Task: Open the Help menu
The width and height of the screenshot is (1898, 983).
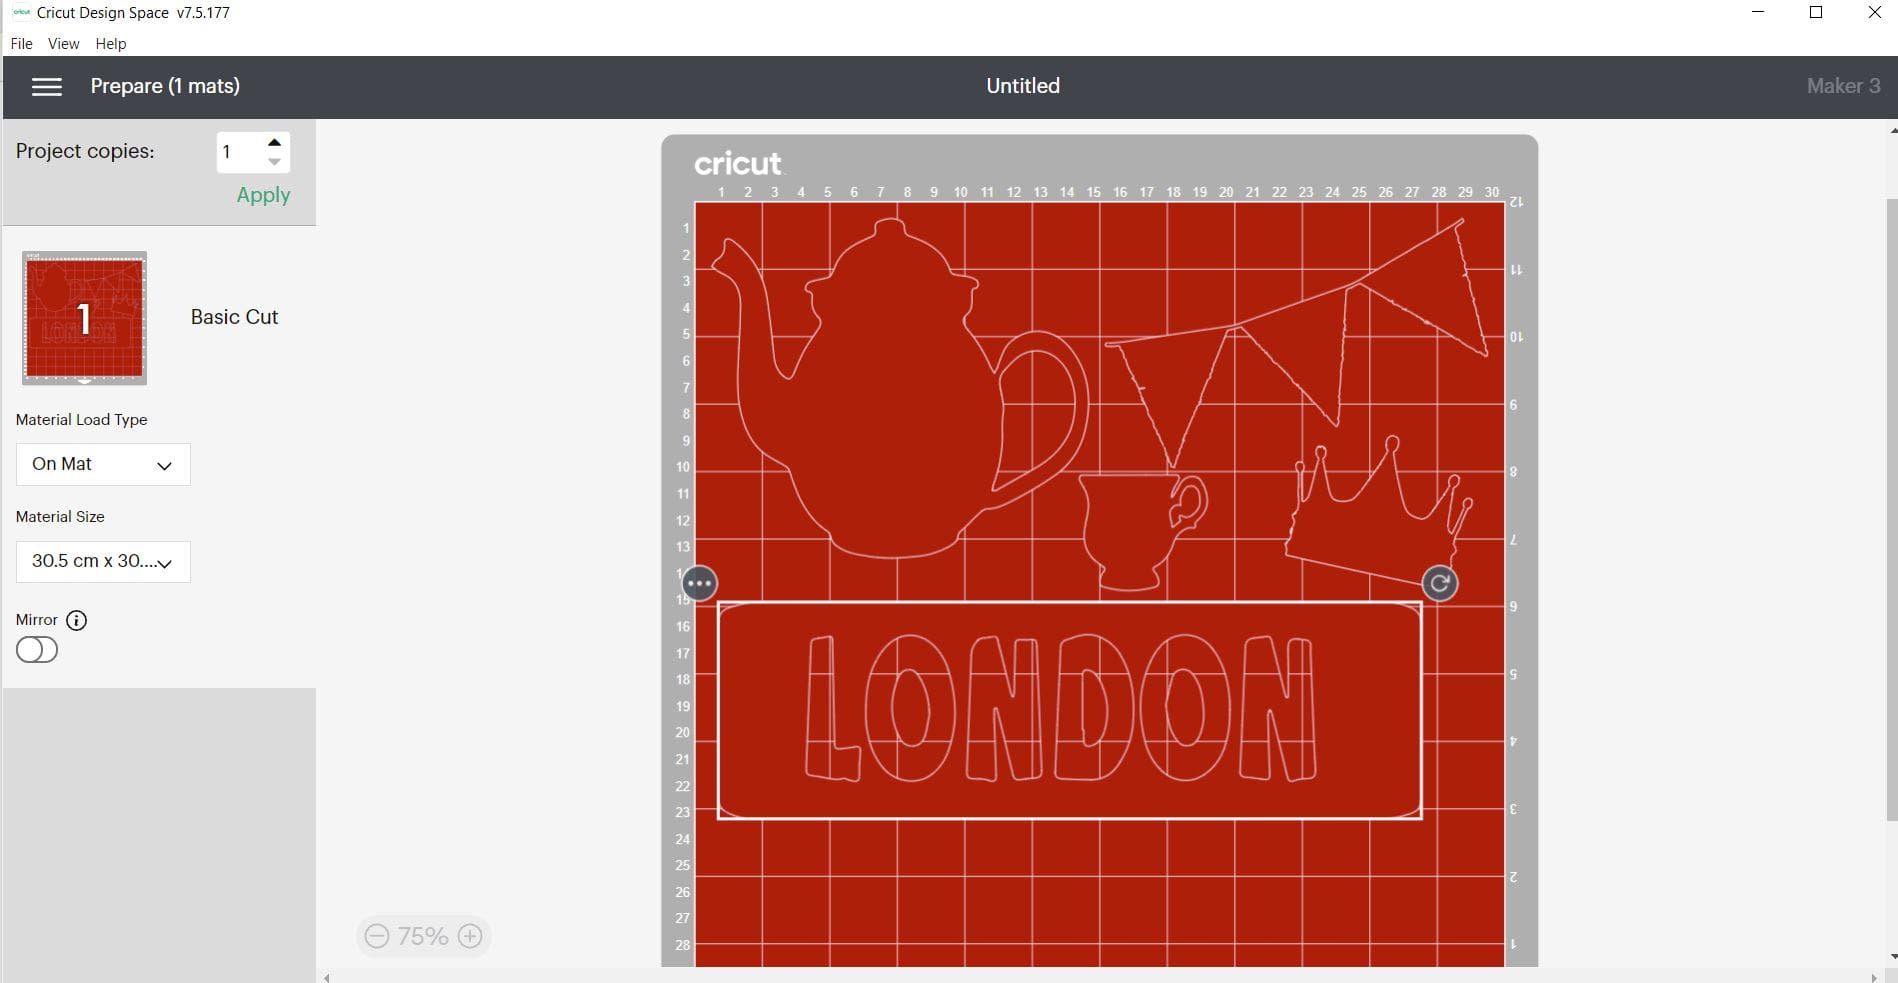Action: coord(111,44)
